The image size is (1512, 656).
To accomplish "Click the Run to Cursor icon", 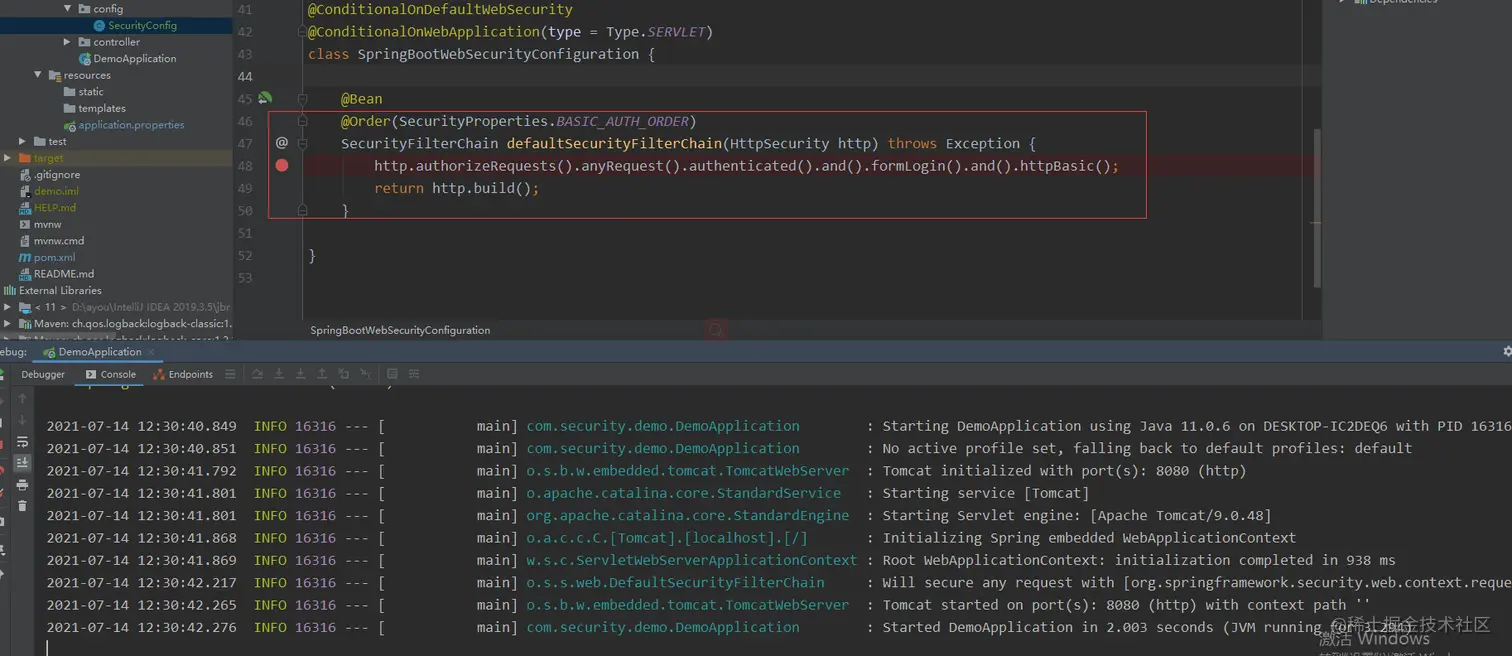I will (x=365, y=374).
